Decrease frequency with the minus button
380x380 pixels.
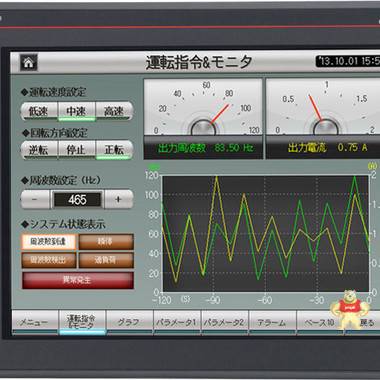pos(35,199)
